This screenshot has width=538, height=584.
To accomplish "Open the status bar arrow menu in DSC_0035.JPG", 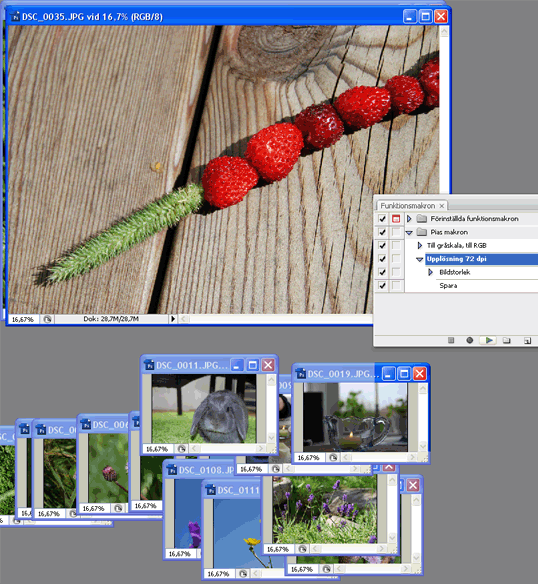I will click(173, 319).
